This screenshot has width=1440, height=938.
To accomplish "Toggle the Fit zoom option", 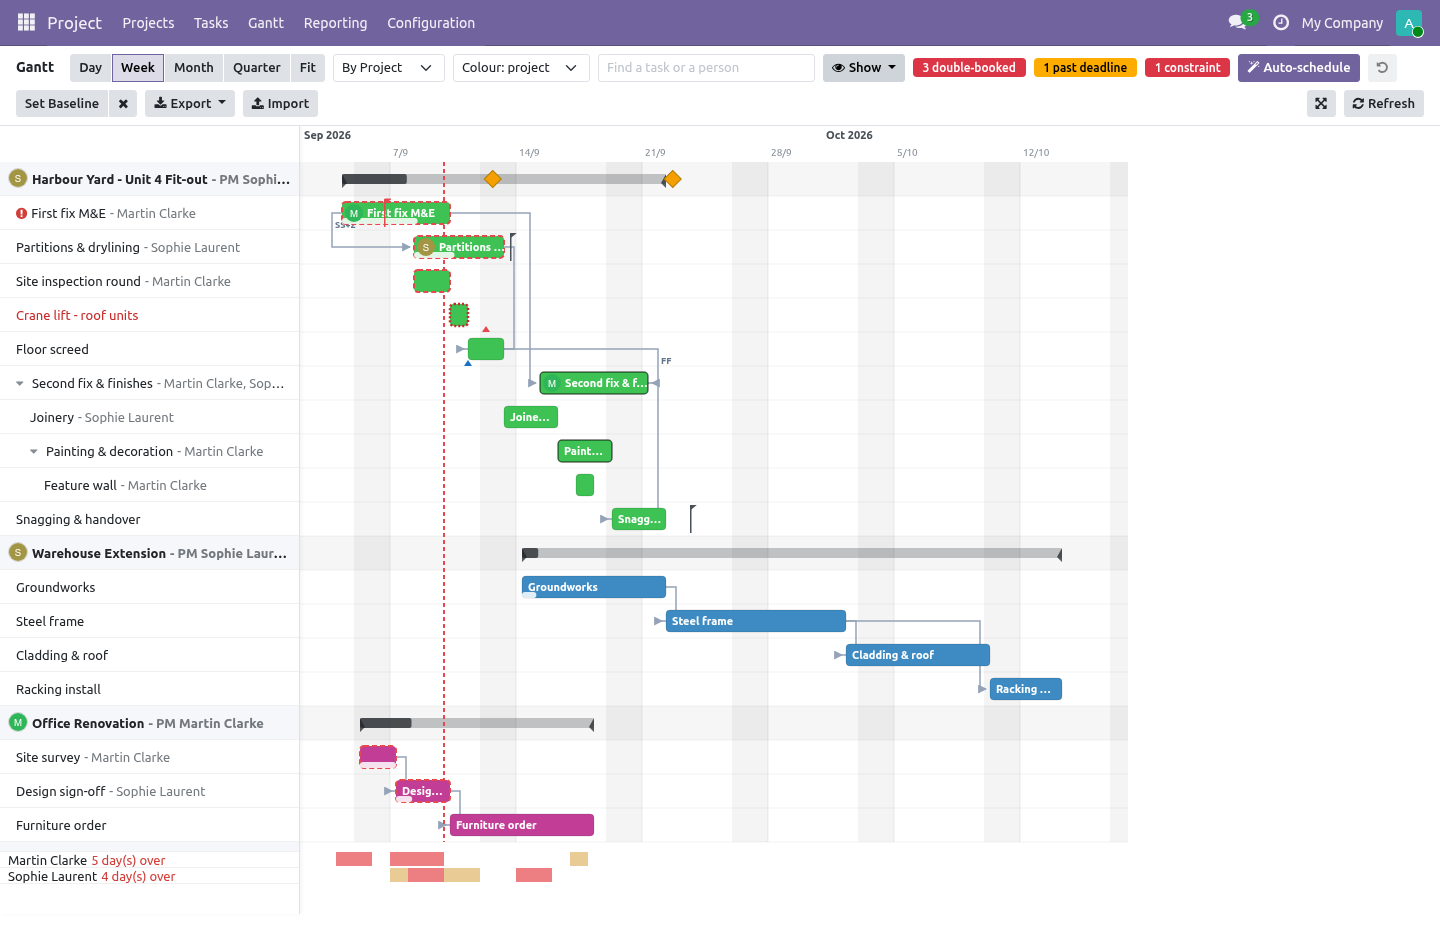I will click(x=308, y=68).
